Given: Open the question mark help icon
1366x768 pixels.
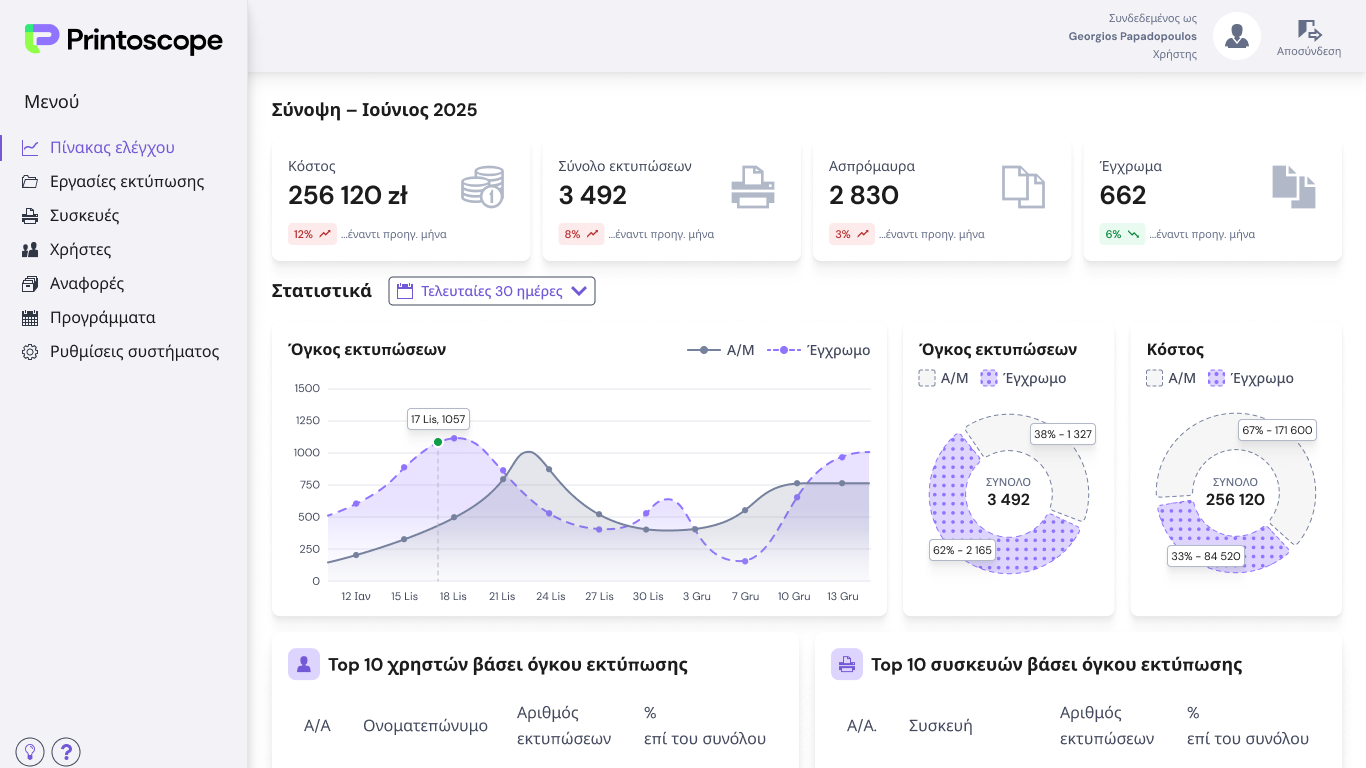Looking at the screenshot, I should [66, 752].
